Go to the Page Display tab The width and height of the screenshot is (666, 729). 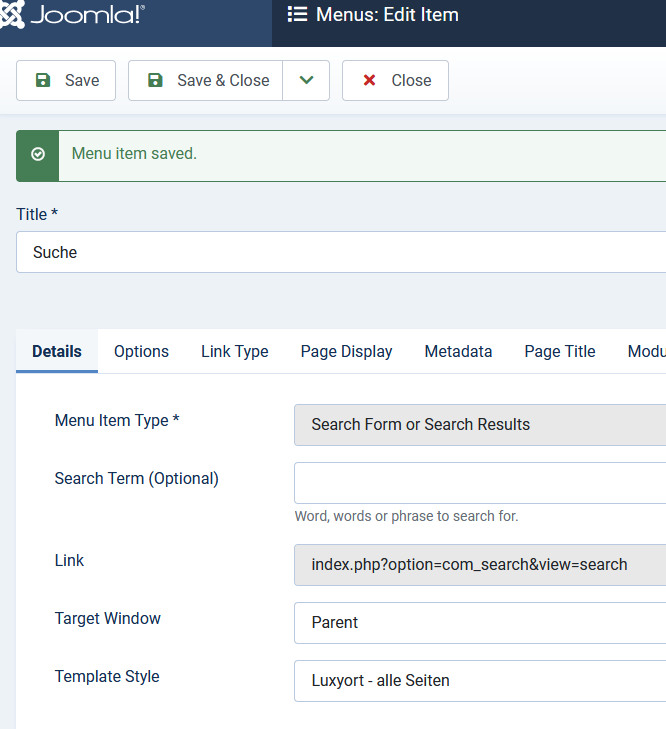click(x=346, y=351)
